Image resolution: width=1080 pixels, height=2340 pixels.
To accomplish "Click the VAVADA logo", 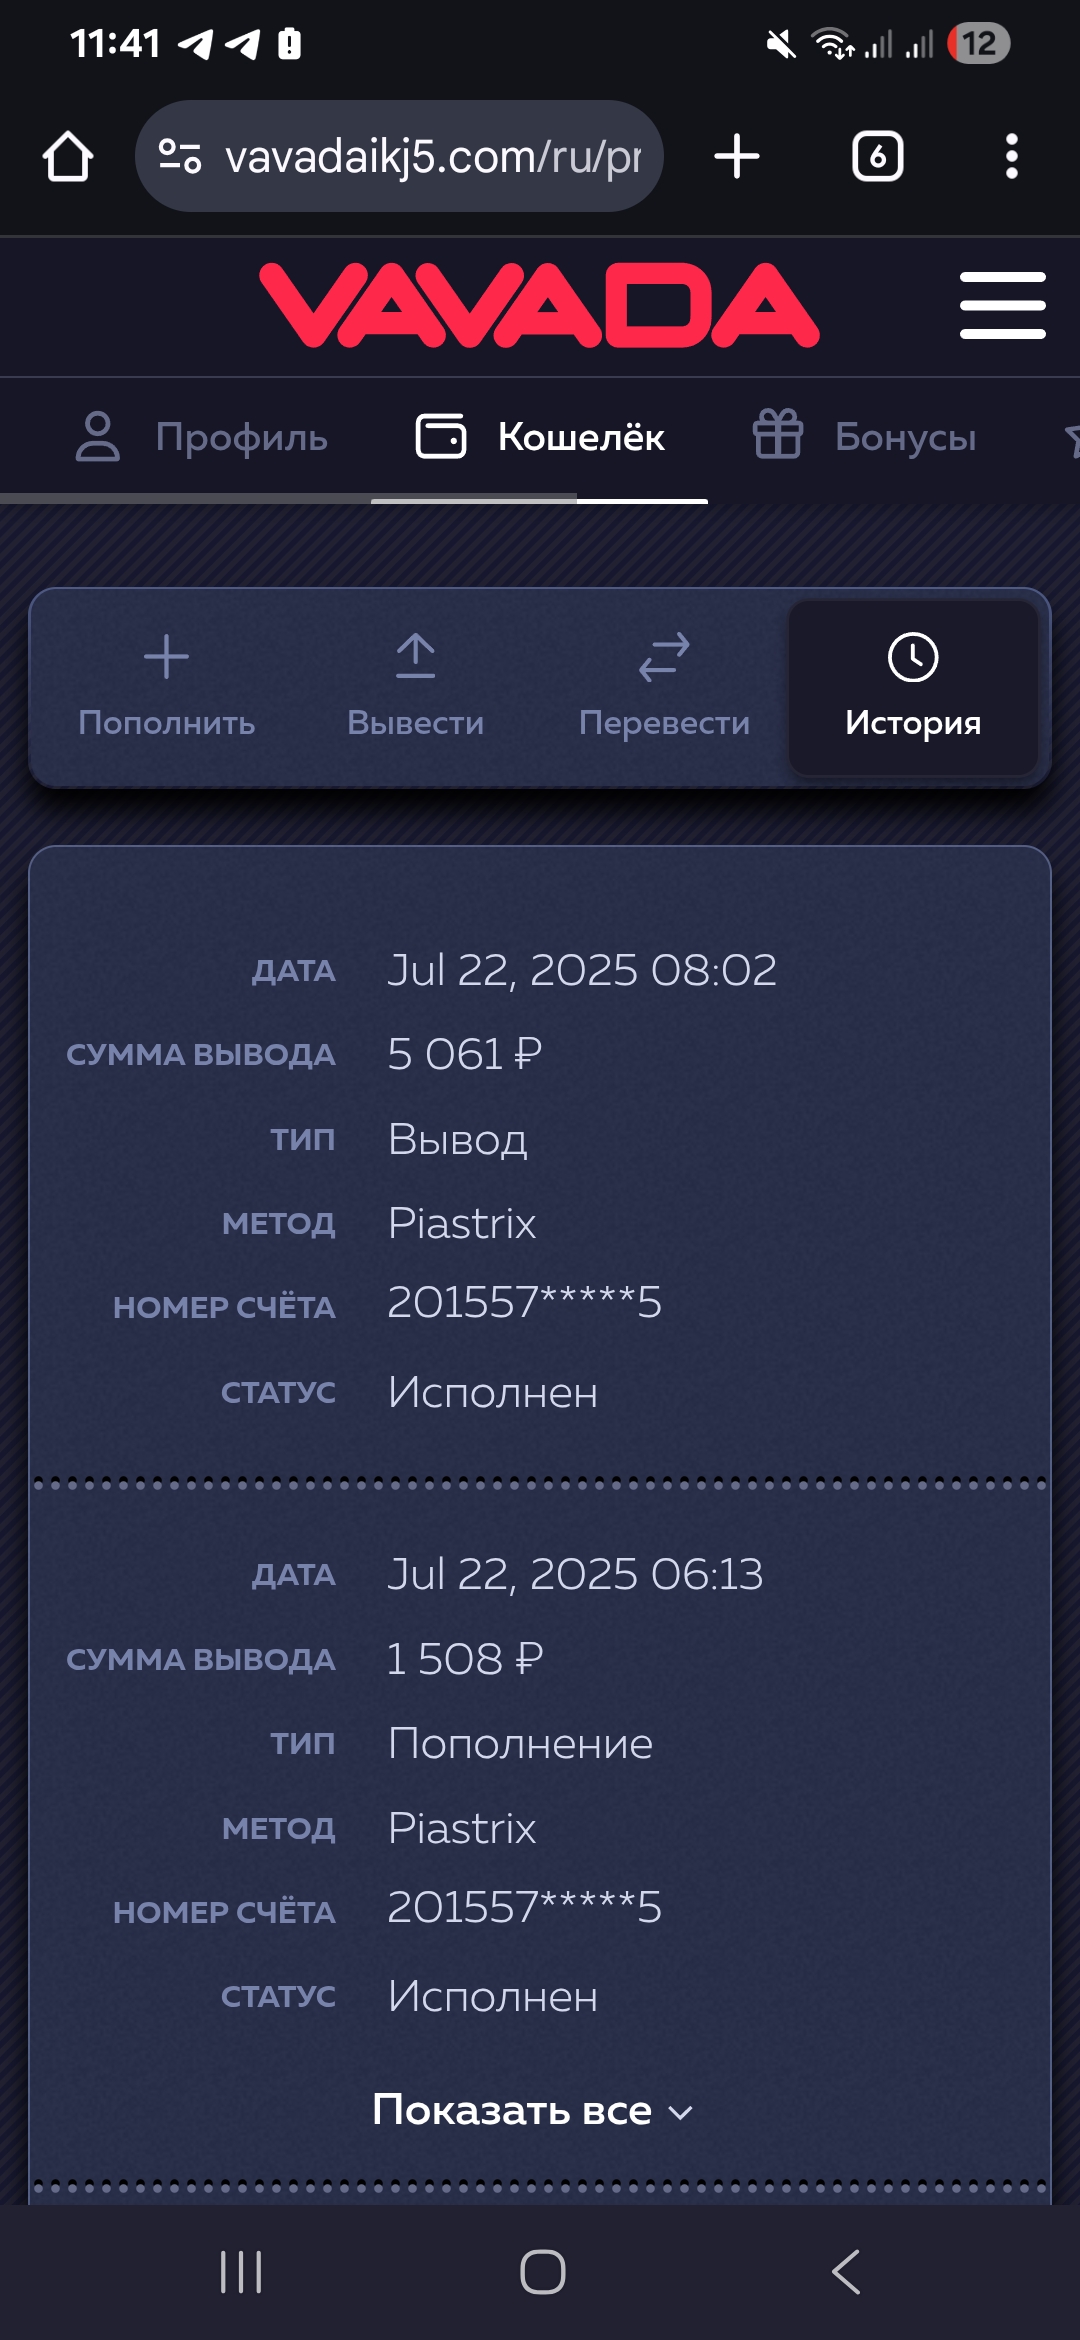I will 539,306.
